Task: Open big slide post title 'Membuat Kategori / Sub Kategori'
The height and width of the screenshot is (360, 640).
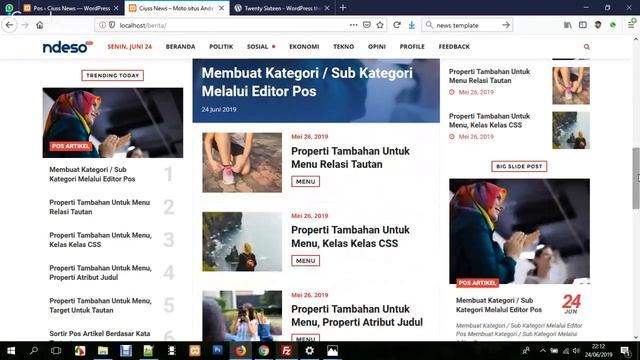Action: 499,305
